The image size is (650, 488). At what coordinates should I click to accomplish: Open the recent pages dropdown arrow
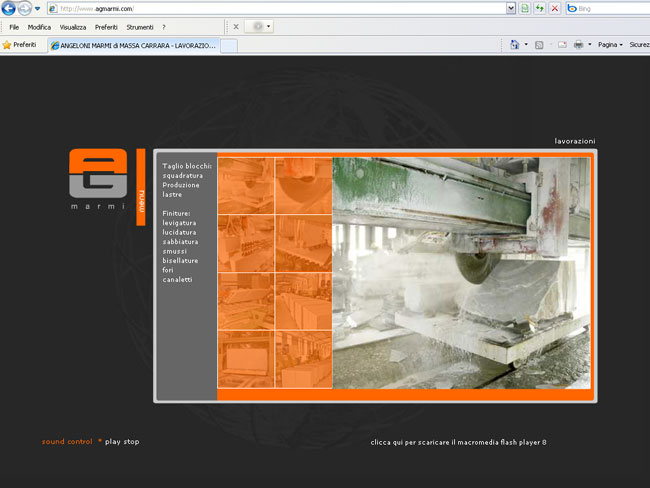click(37, 8)
